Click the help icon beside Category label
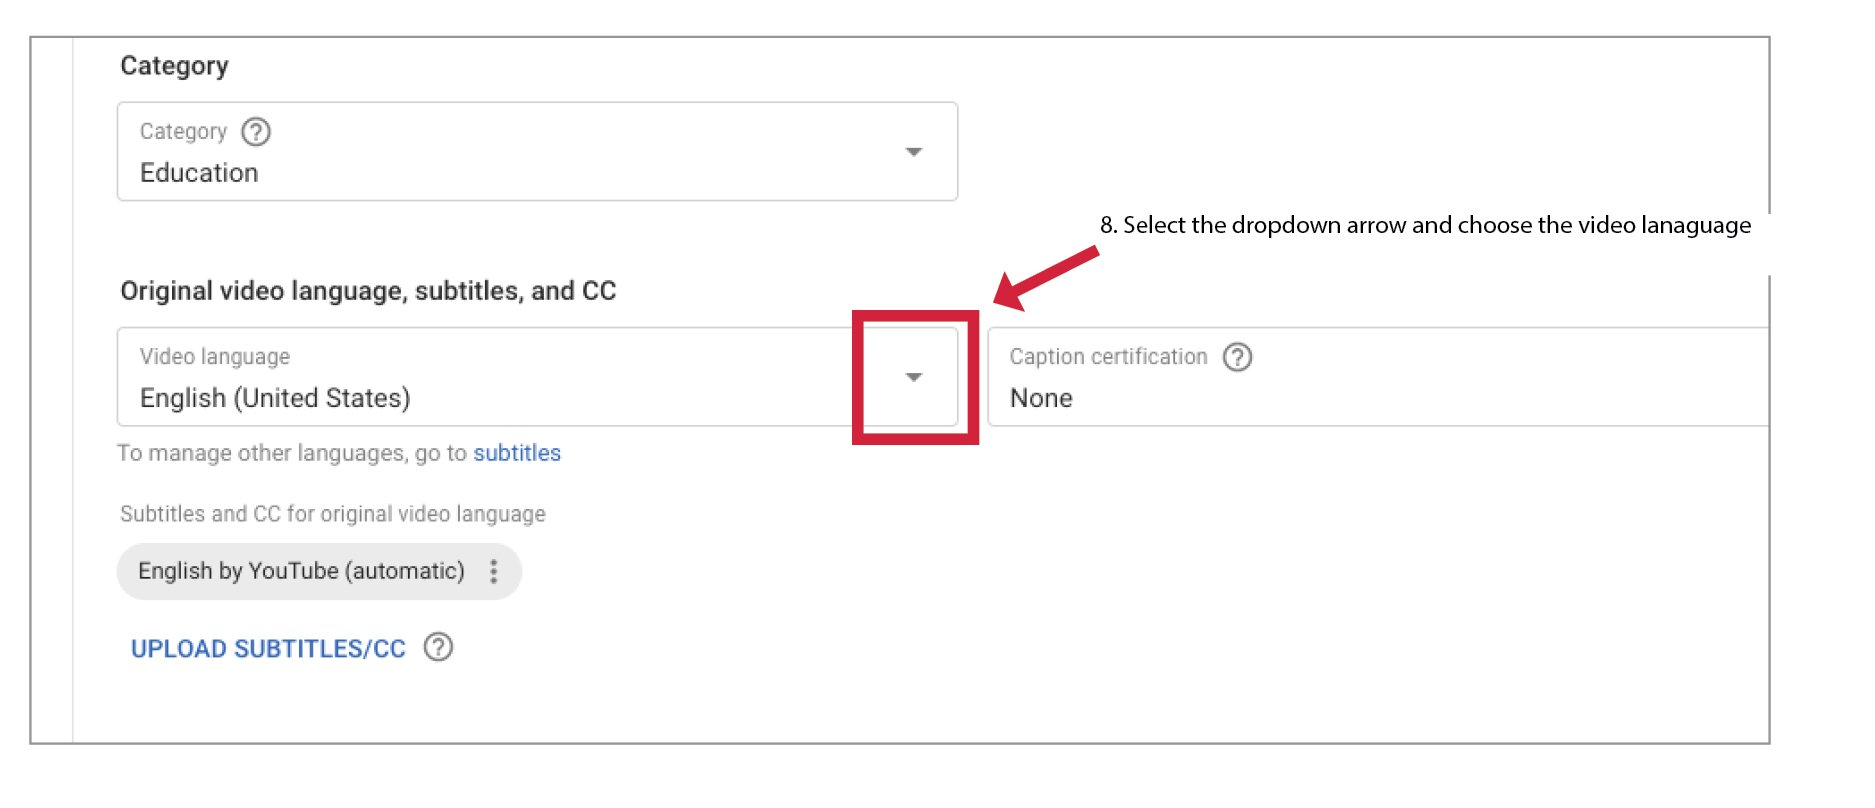The image size is (1875, 808). tap(256, 132)
